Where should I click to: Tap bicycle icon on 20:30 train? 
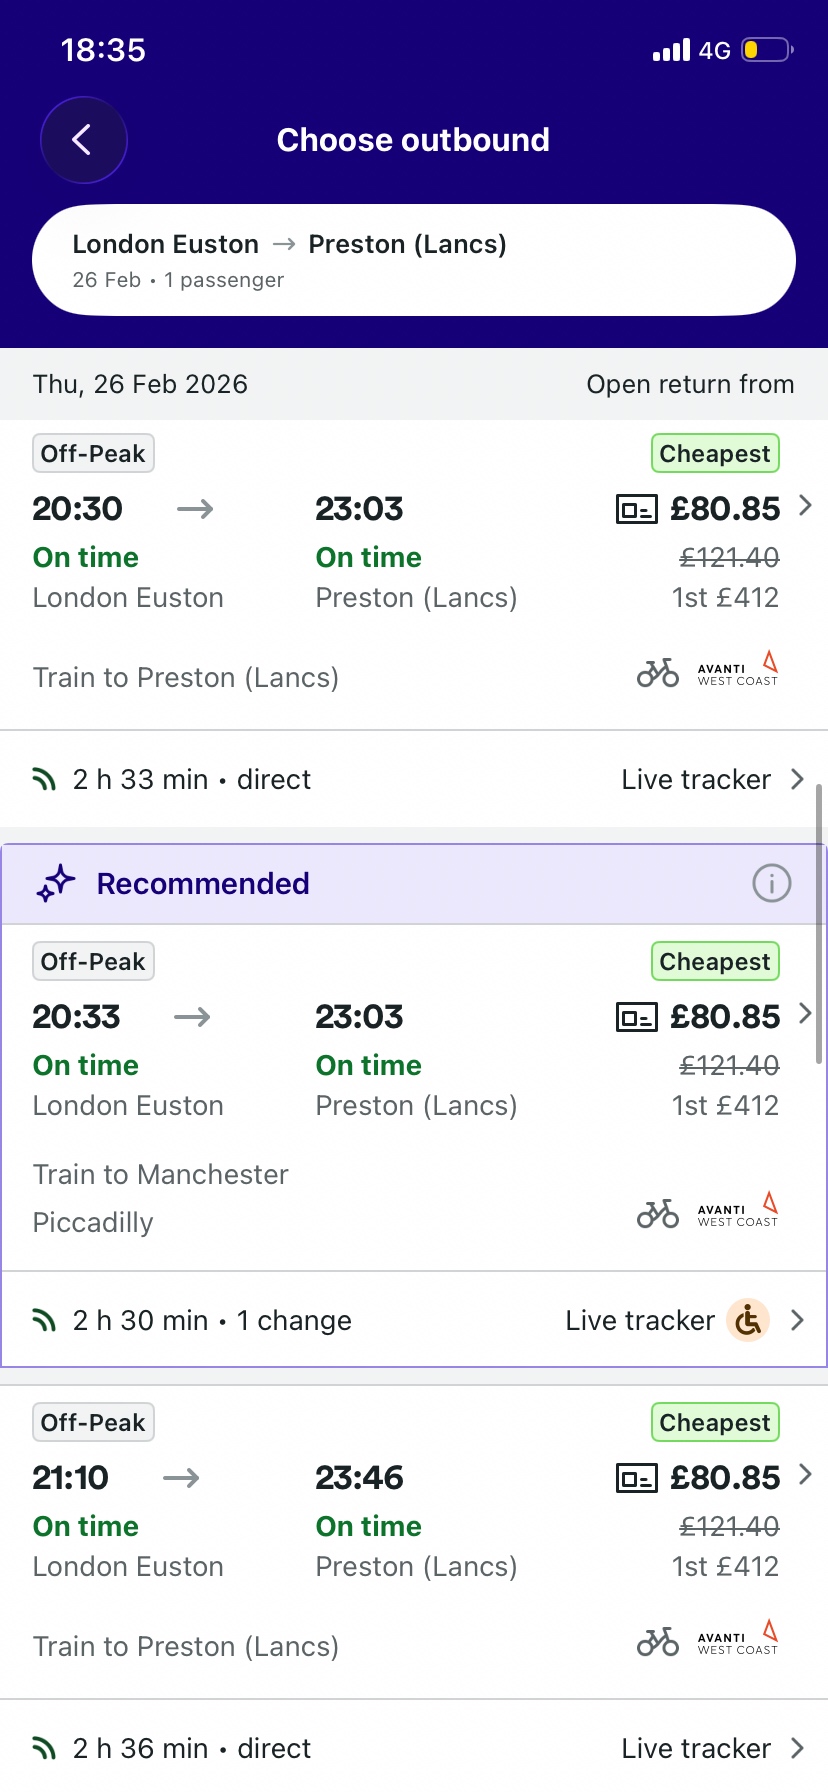tap(658, 673)
